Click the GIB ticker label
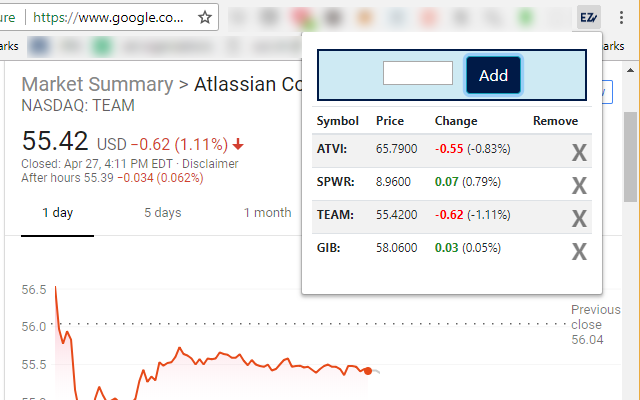This screenshot has width=640, height=400. coord(329,248)
